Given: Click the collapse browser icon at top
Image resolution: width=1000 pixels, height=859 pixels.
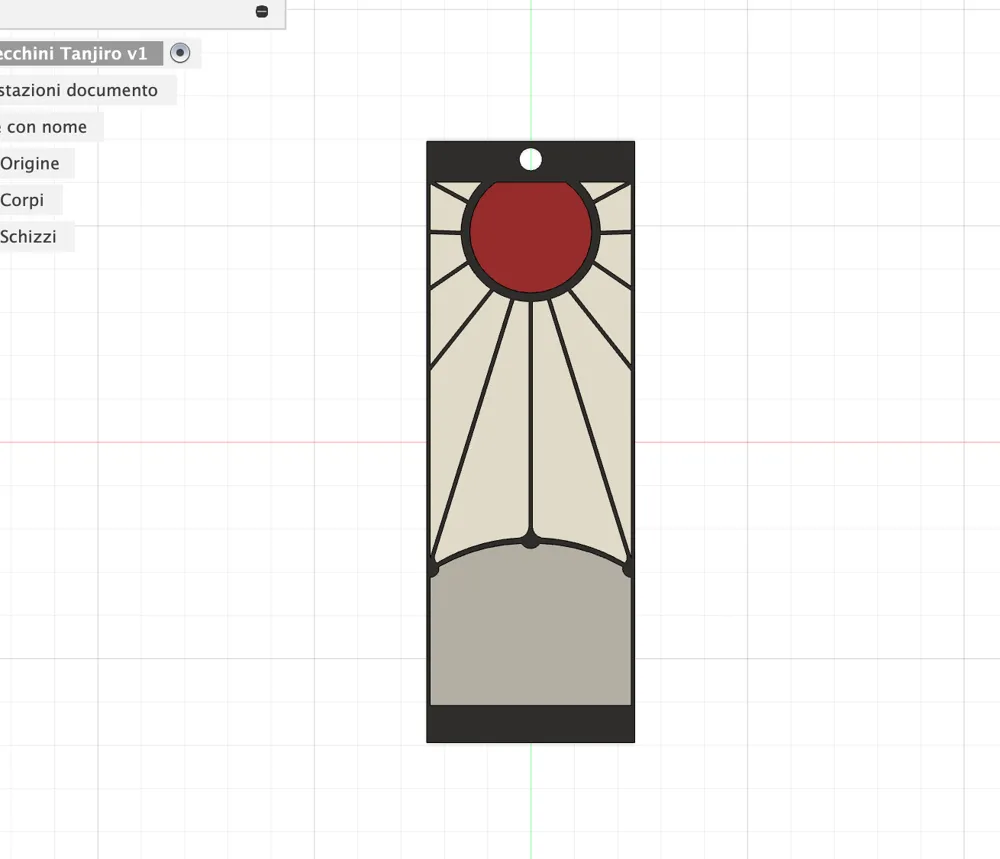Looking at the screenshot, I should click(262, 12).
